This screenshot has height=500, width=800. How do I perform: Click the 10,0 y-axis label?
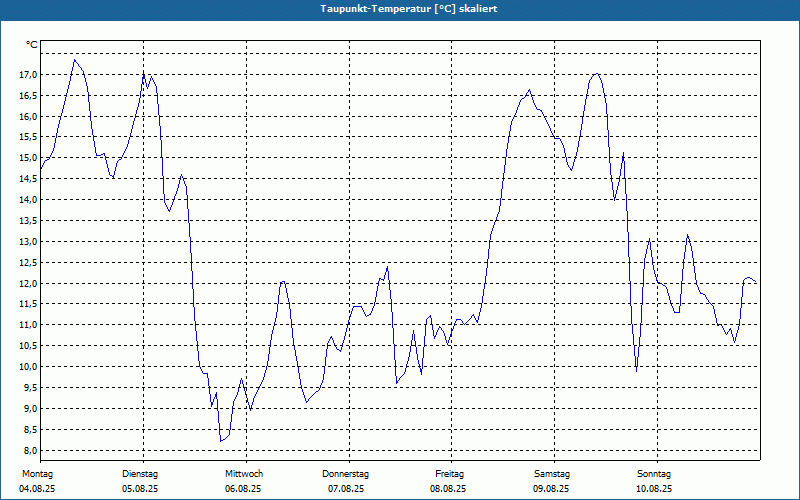click(x=28, y=367)
